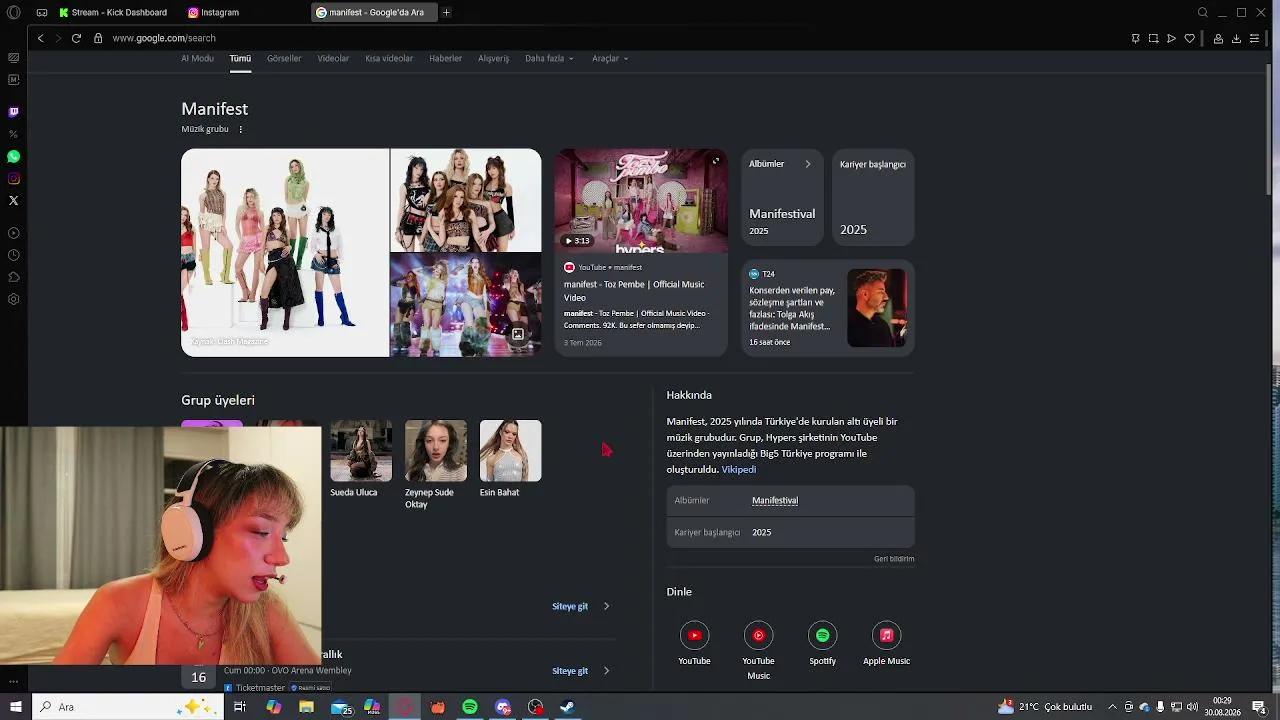1280x720 pixels.
Task: Select the manifest - Google'da Ara tab
Action: (x=373, y=13)
